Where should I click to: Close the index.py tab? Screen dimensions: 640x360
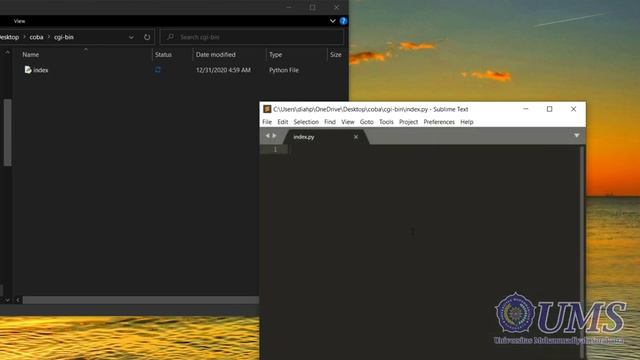click(x=356, y=137)
